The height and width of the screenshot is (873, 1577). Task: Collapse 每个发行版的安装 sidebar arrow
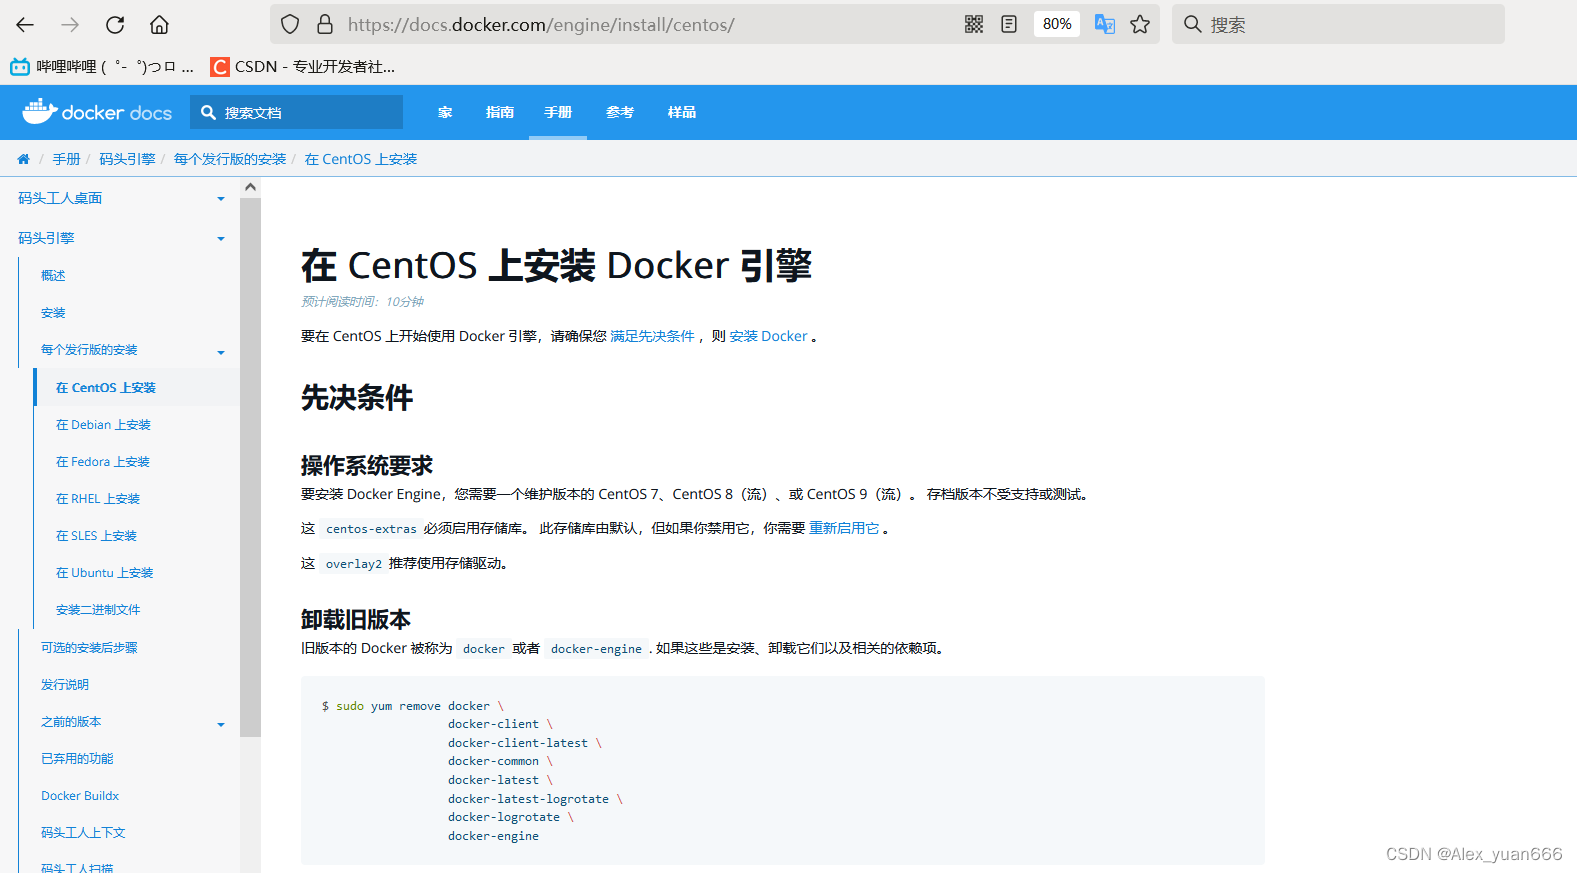221,352
